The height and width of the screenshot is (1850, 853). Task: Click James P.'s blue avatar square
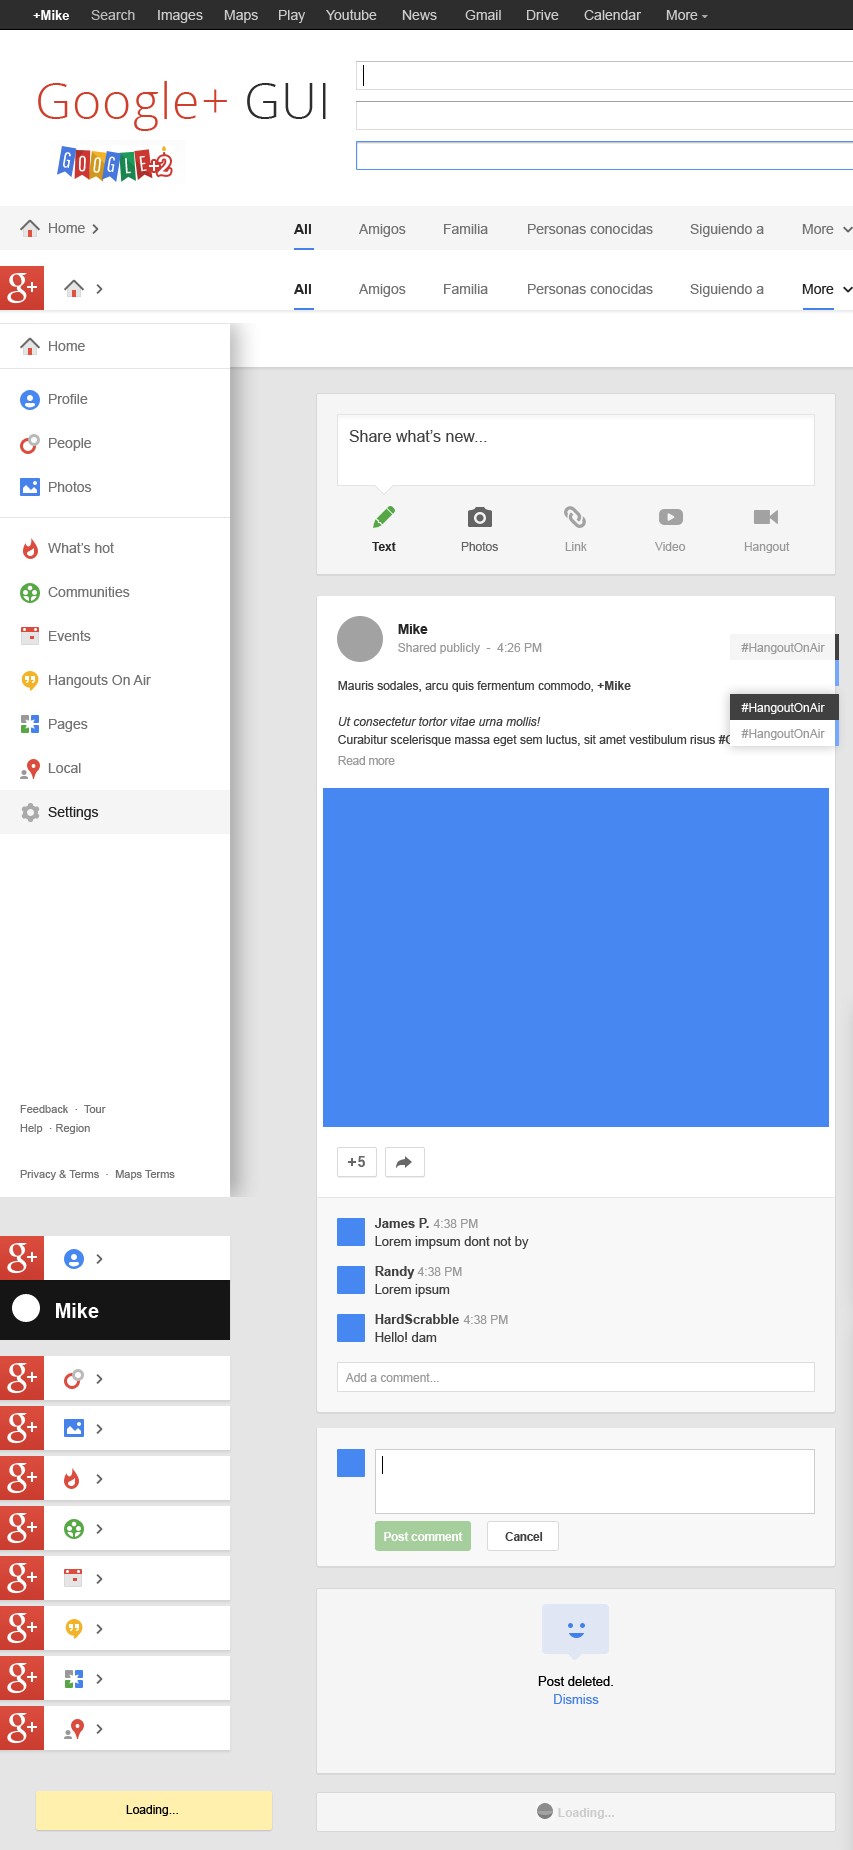coord(351,1232)
